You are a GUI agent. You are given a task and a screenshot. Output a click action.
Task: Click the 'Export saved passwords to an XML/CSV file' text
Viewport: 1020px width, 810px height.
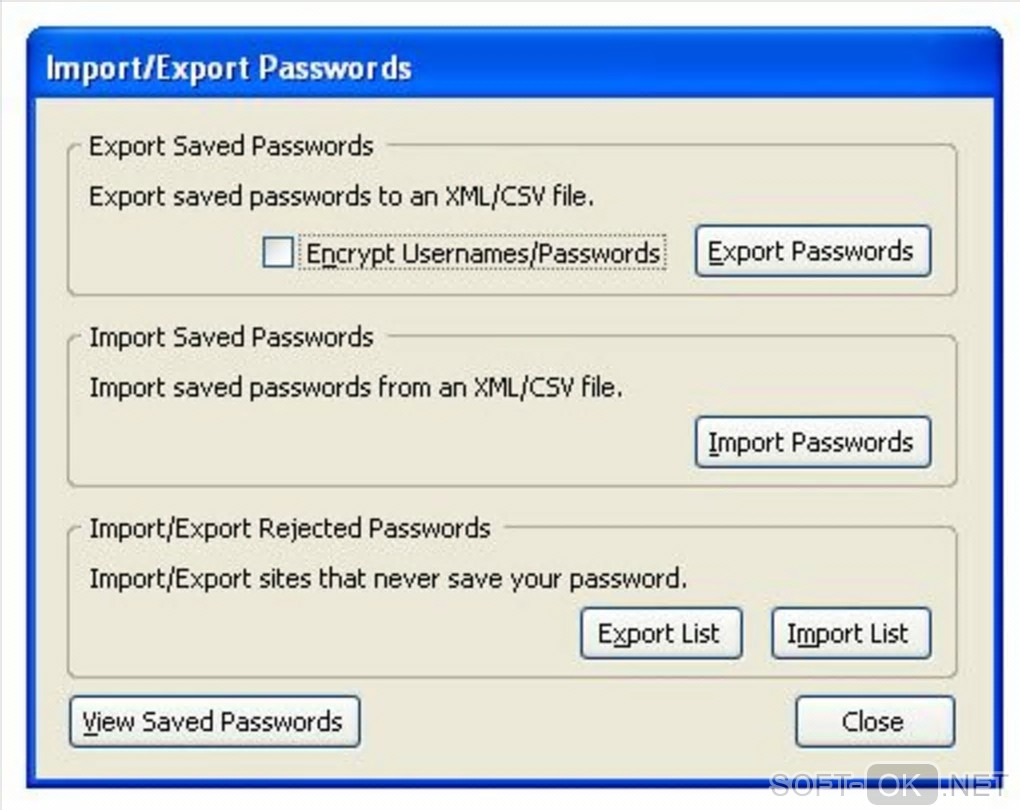(341, 197)
